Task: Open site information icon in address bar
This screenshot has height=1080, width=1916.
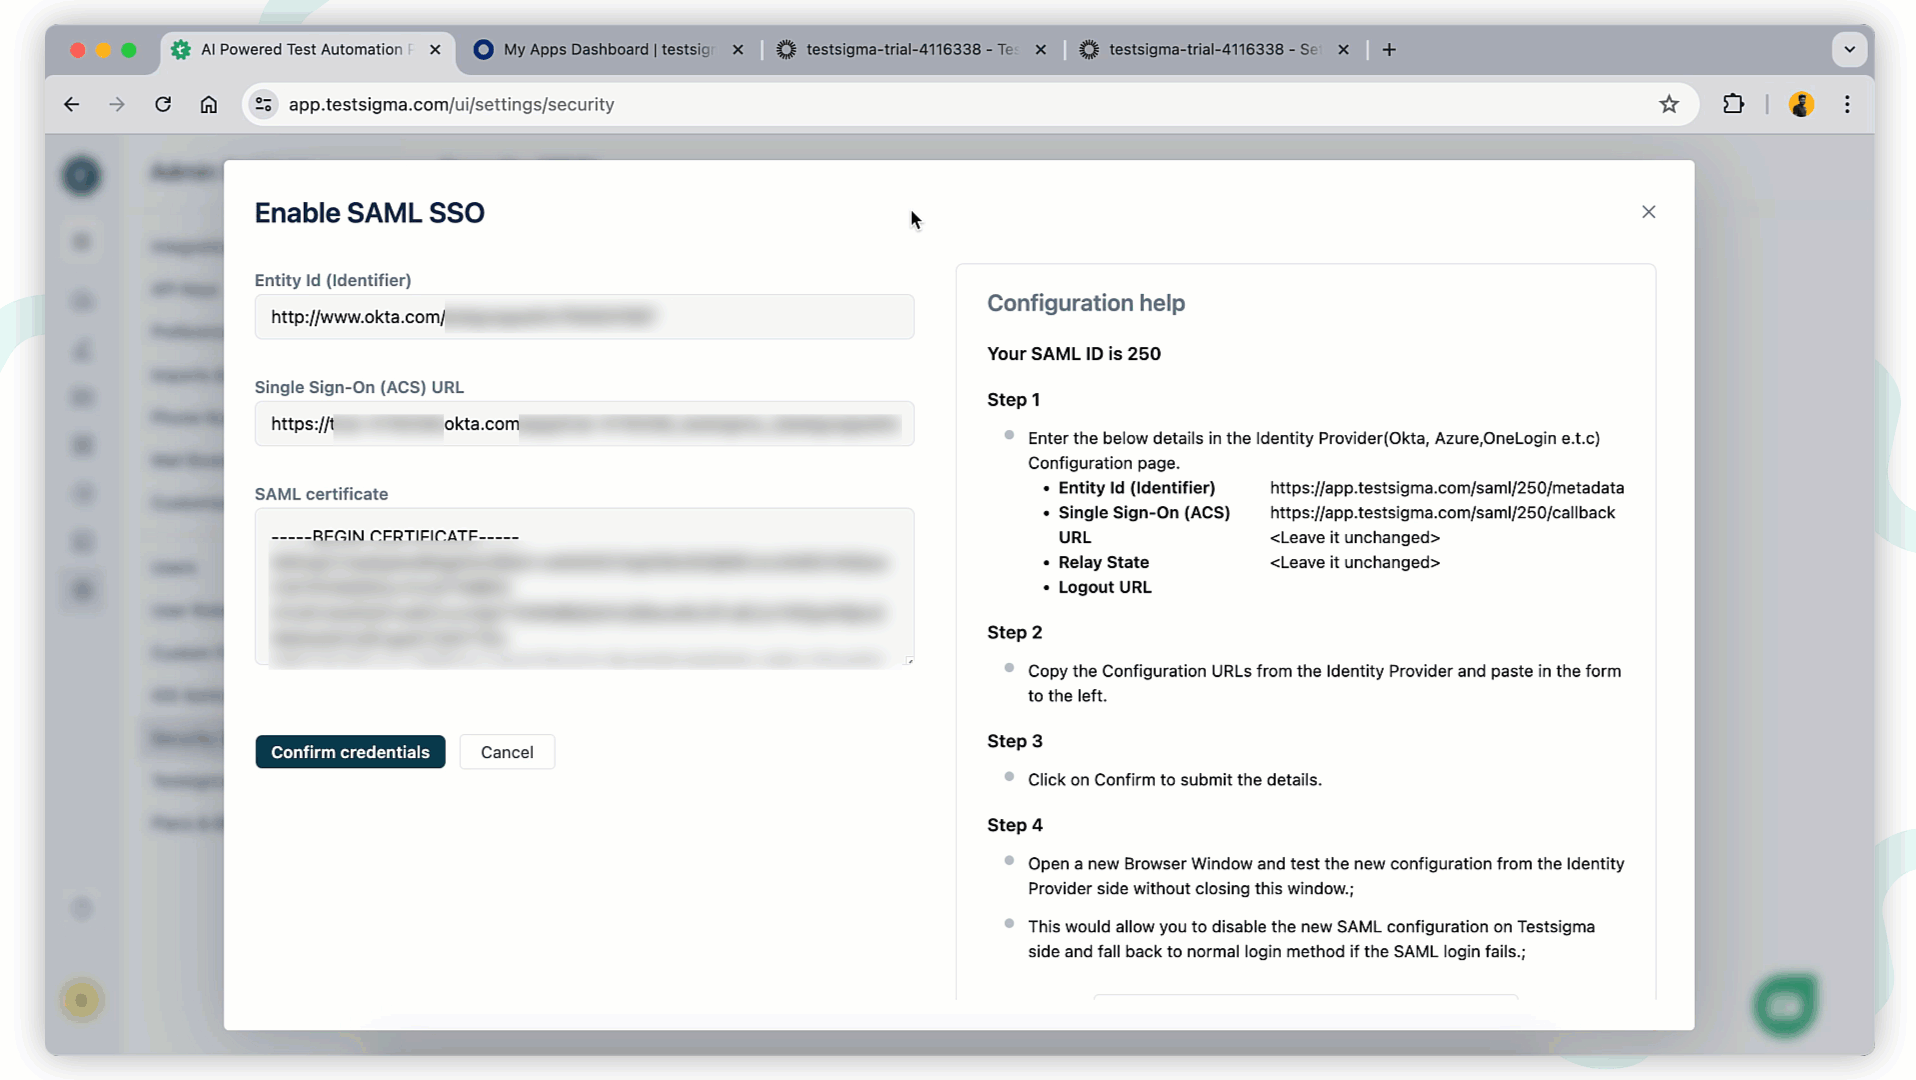Action: tap(263, 104)
